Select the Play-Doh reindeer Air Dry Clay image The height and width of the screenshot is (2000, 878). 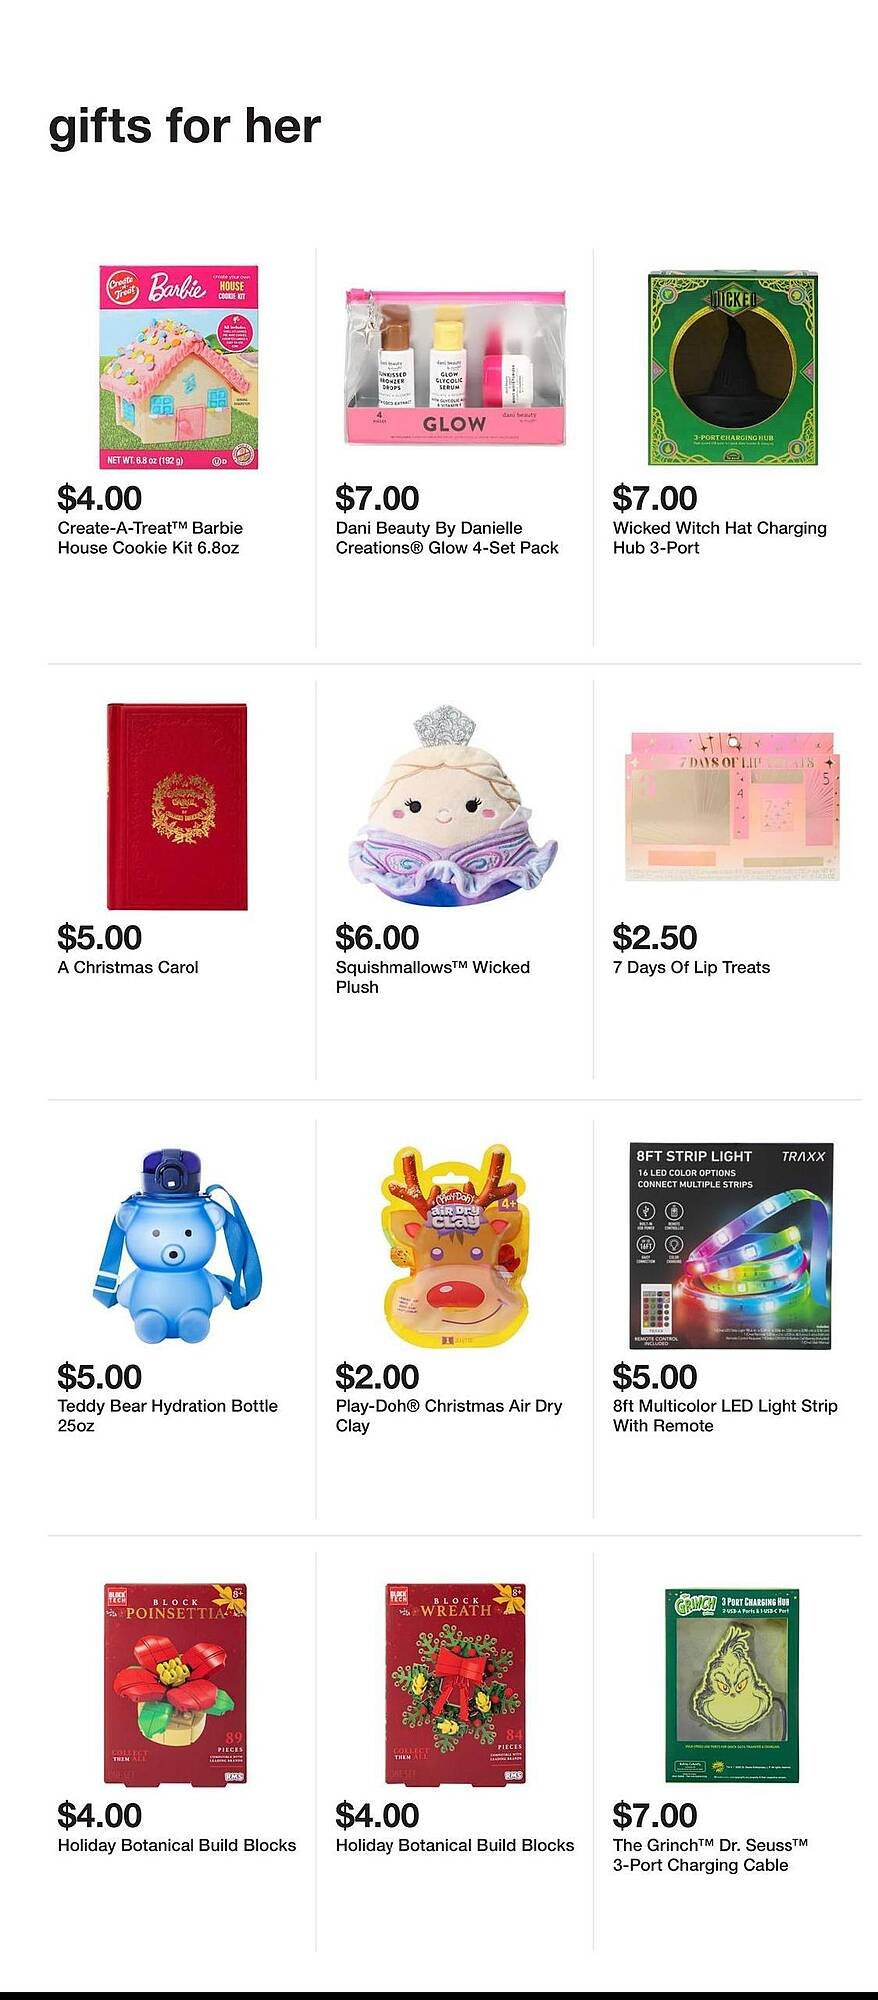pyautogui.click(x=455, y=1245)
